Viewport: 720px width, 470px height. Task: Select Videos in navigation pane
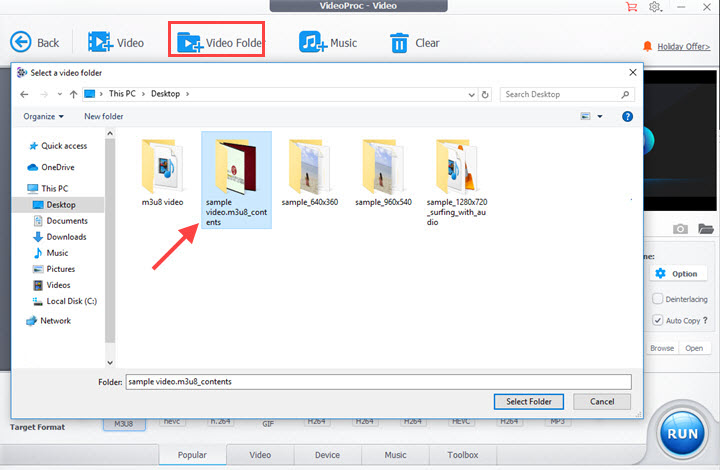[x=52, y=285]
